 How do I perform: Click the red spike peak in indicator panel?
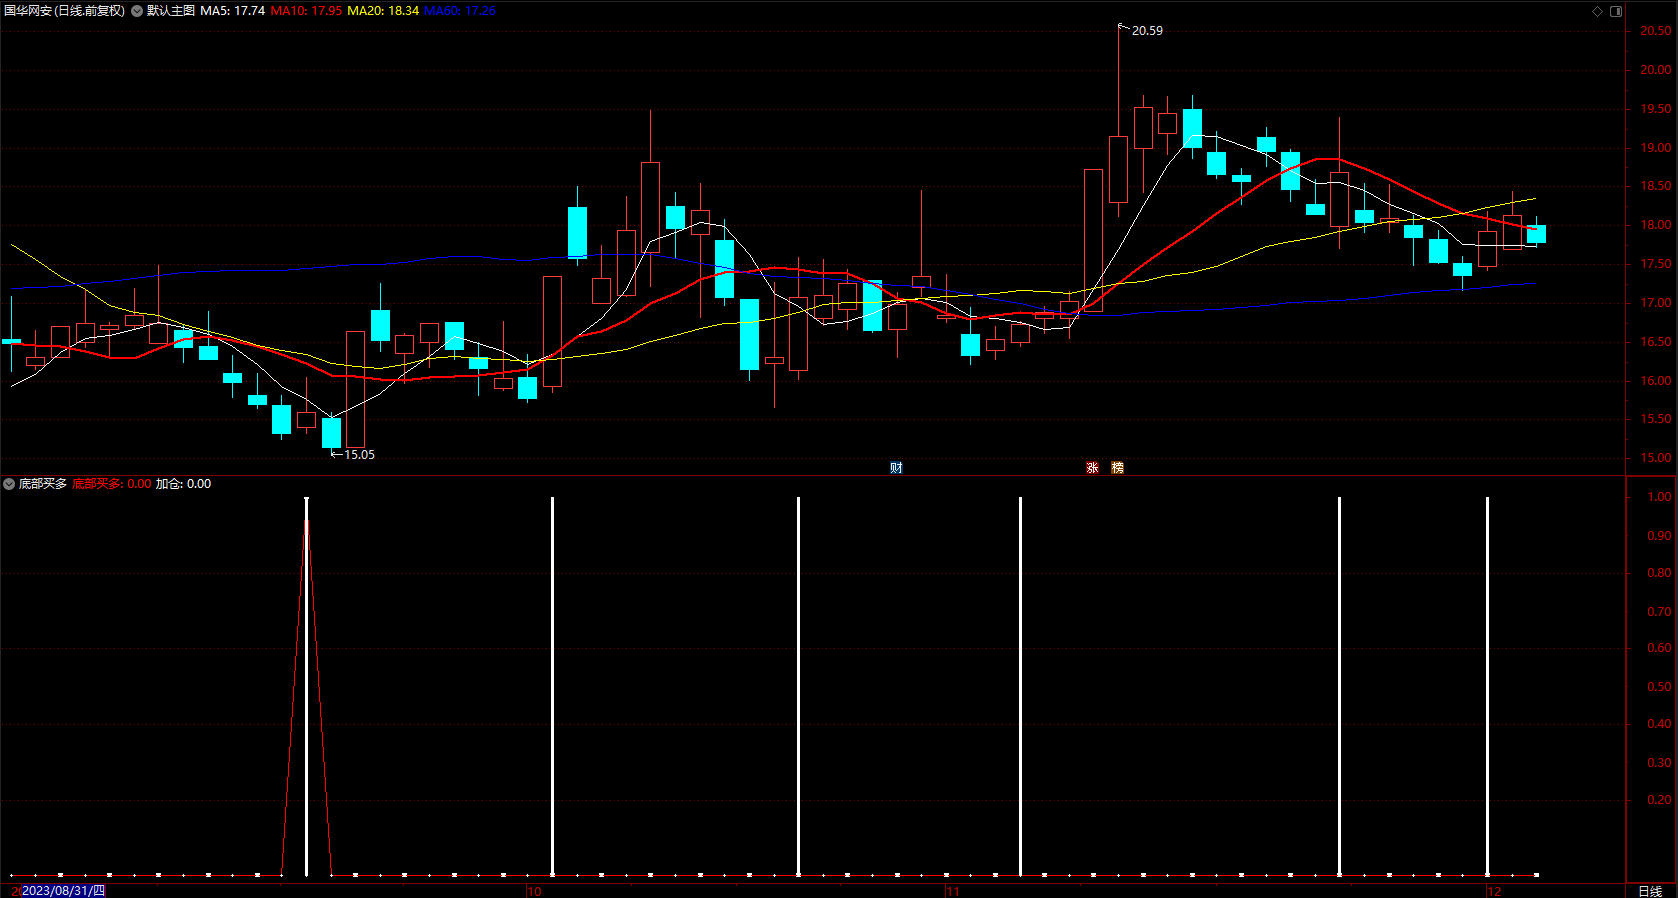(306, 521)
